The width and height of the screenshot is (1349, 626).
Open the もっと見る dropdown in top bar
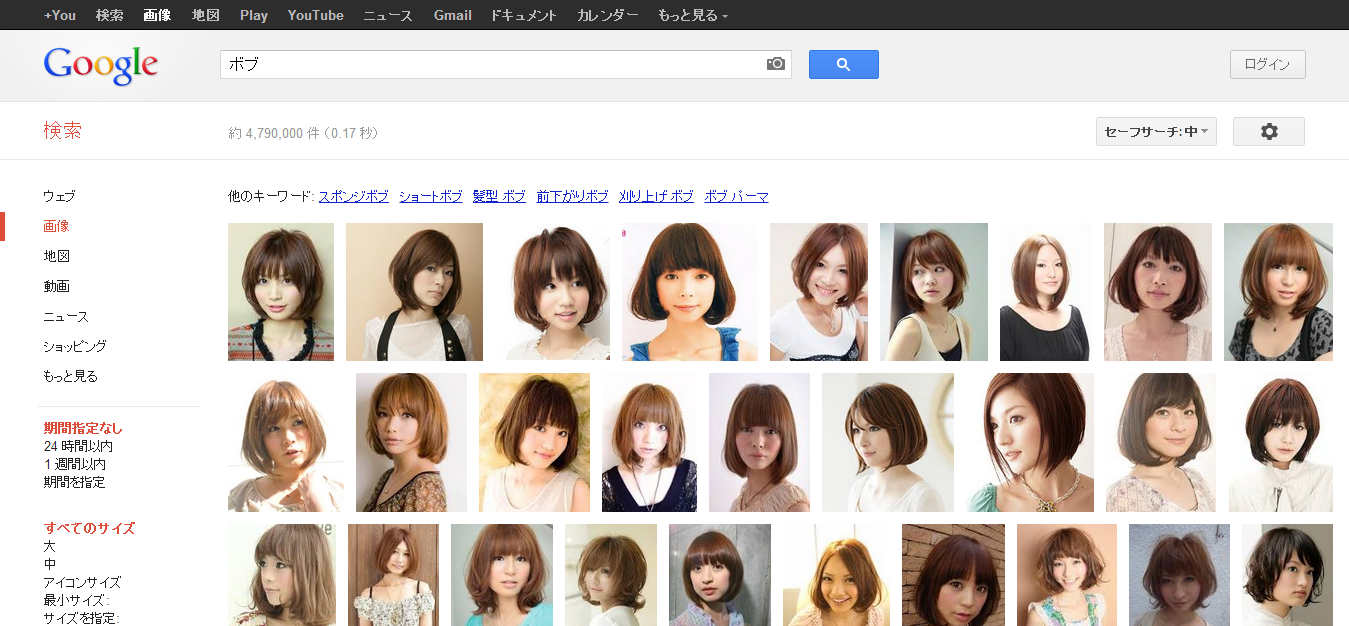(692, 15)
